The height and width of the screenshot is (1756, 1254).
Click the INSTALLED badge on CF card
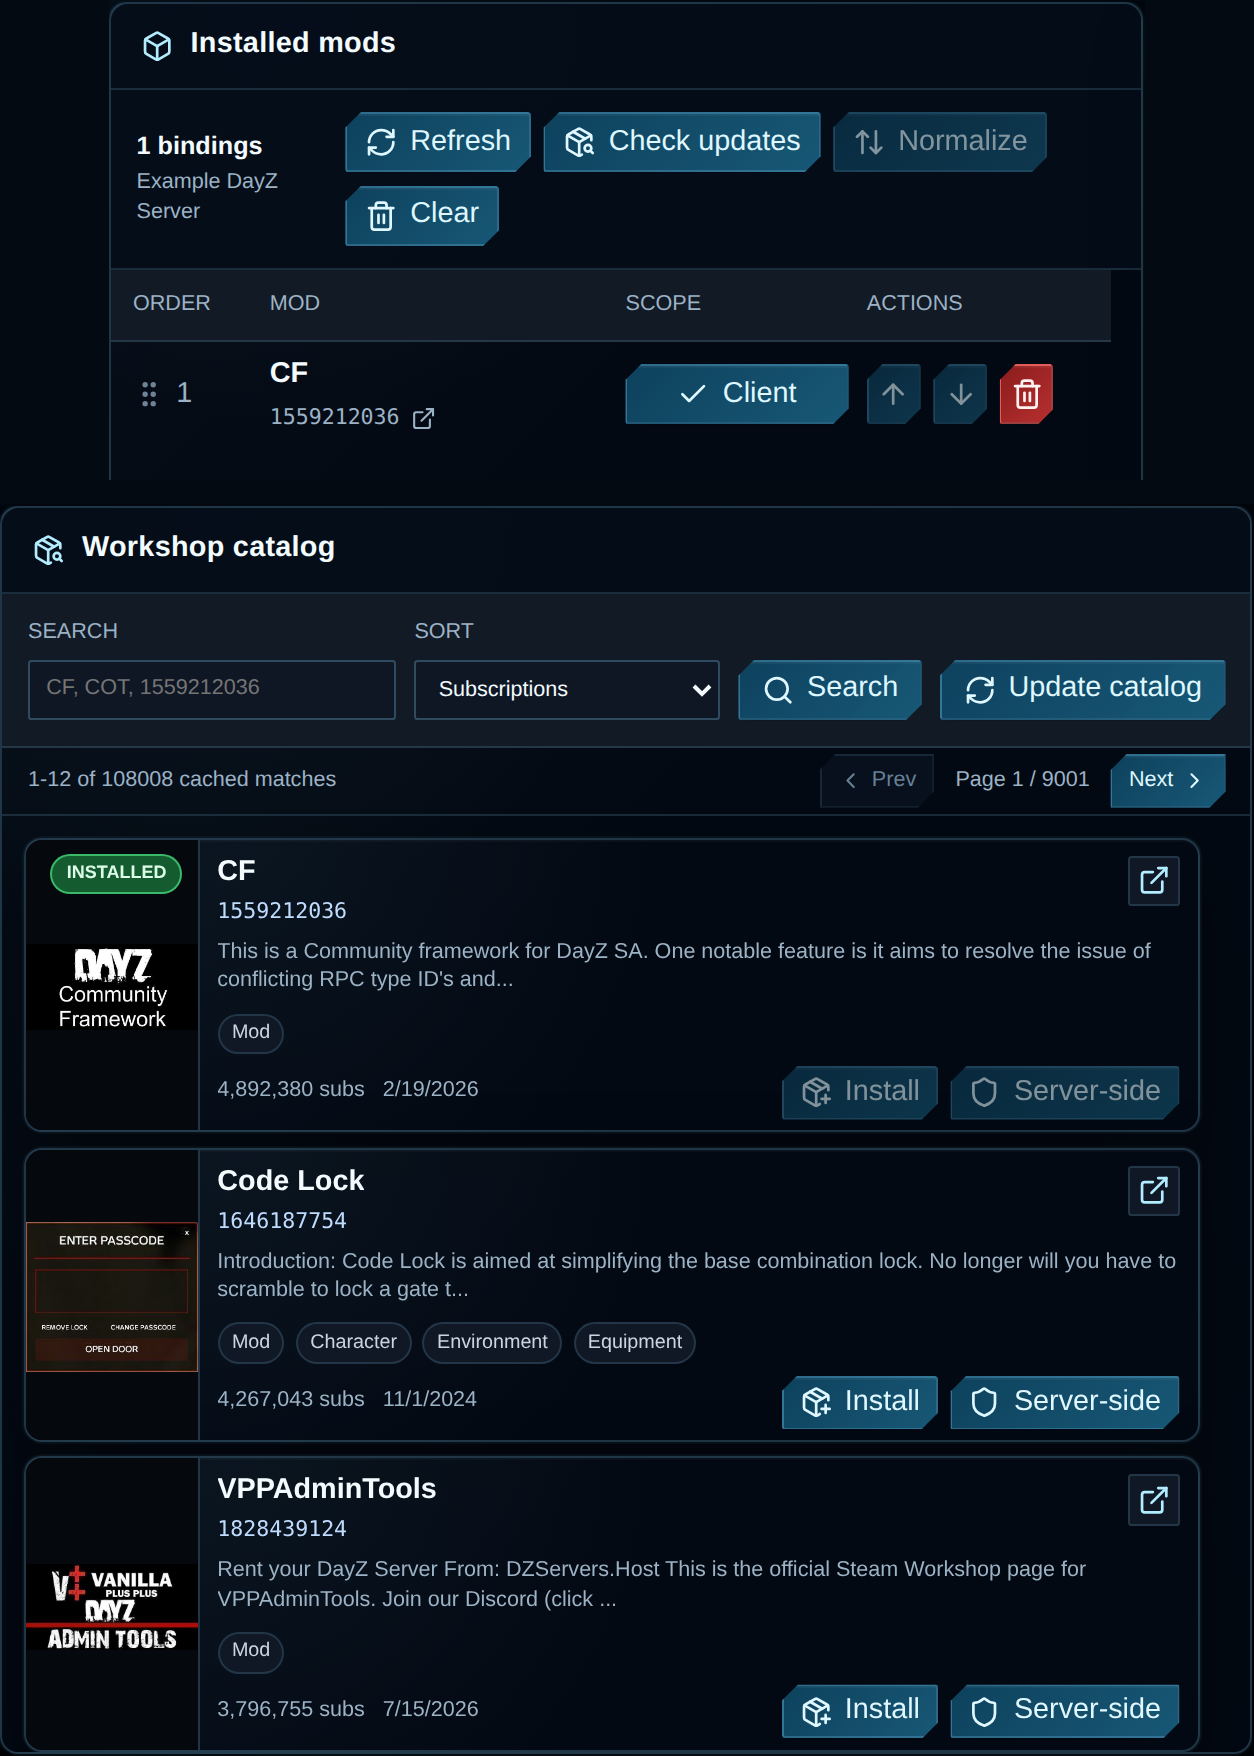click(116, 873)
